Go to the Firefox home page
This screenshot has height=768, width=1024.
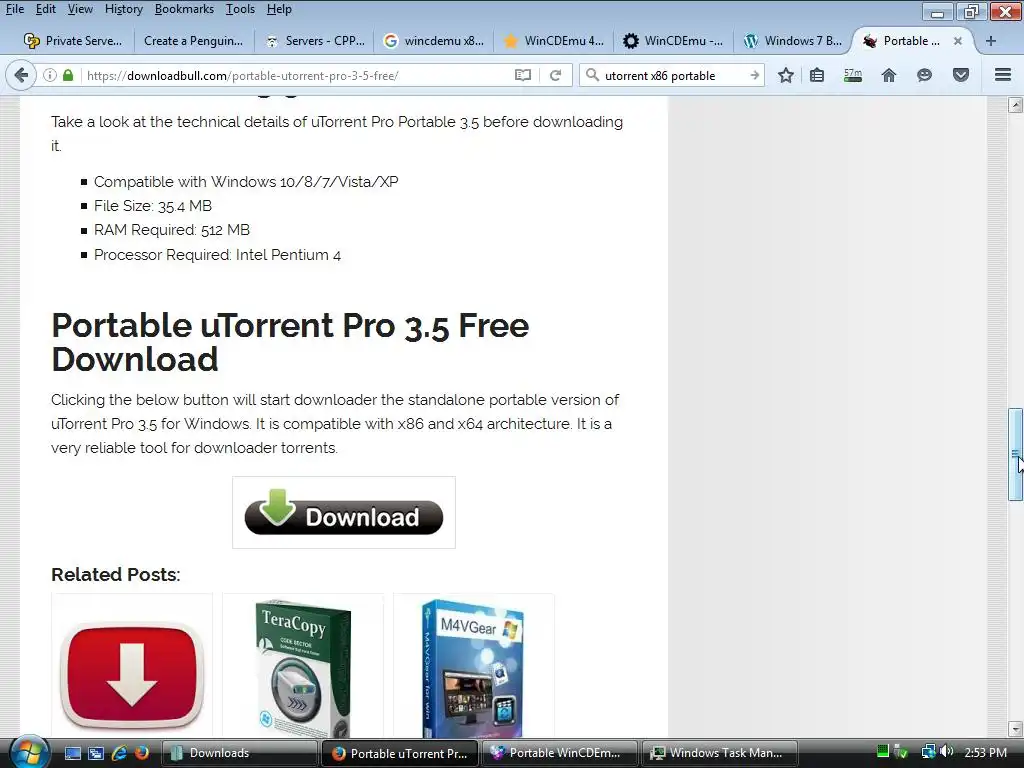(x=888, y=75)
